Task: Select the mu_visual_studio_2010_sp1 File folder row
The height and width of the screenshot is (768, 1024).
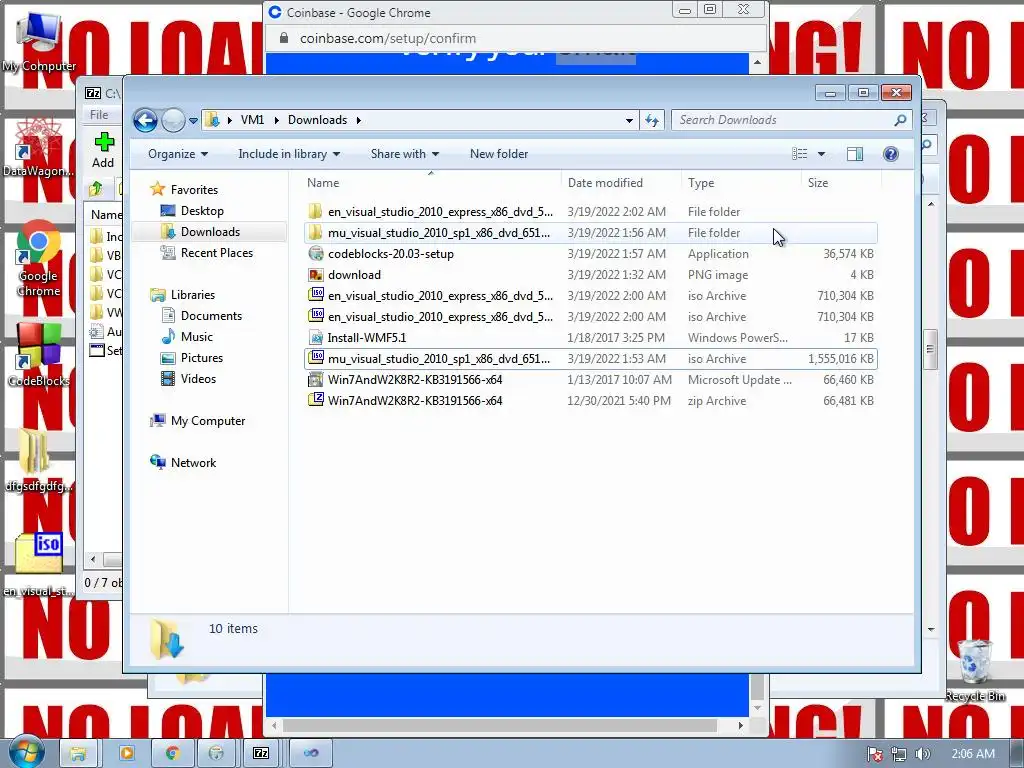Action: click(590, 233)
